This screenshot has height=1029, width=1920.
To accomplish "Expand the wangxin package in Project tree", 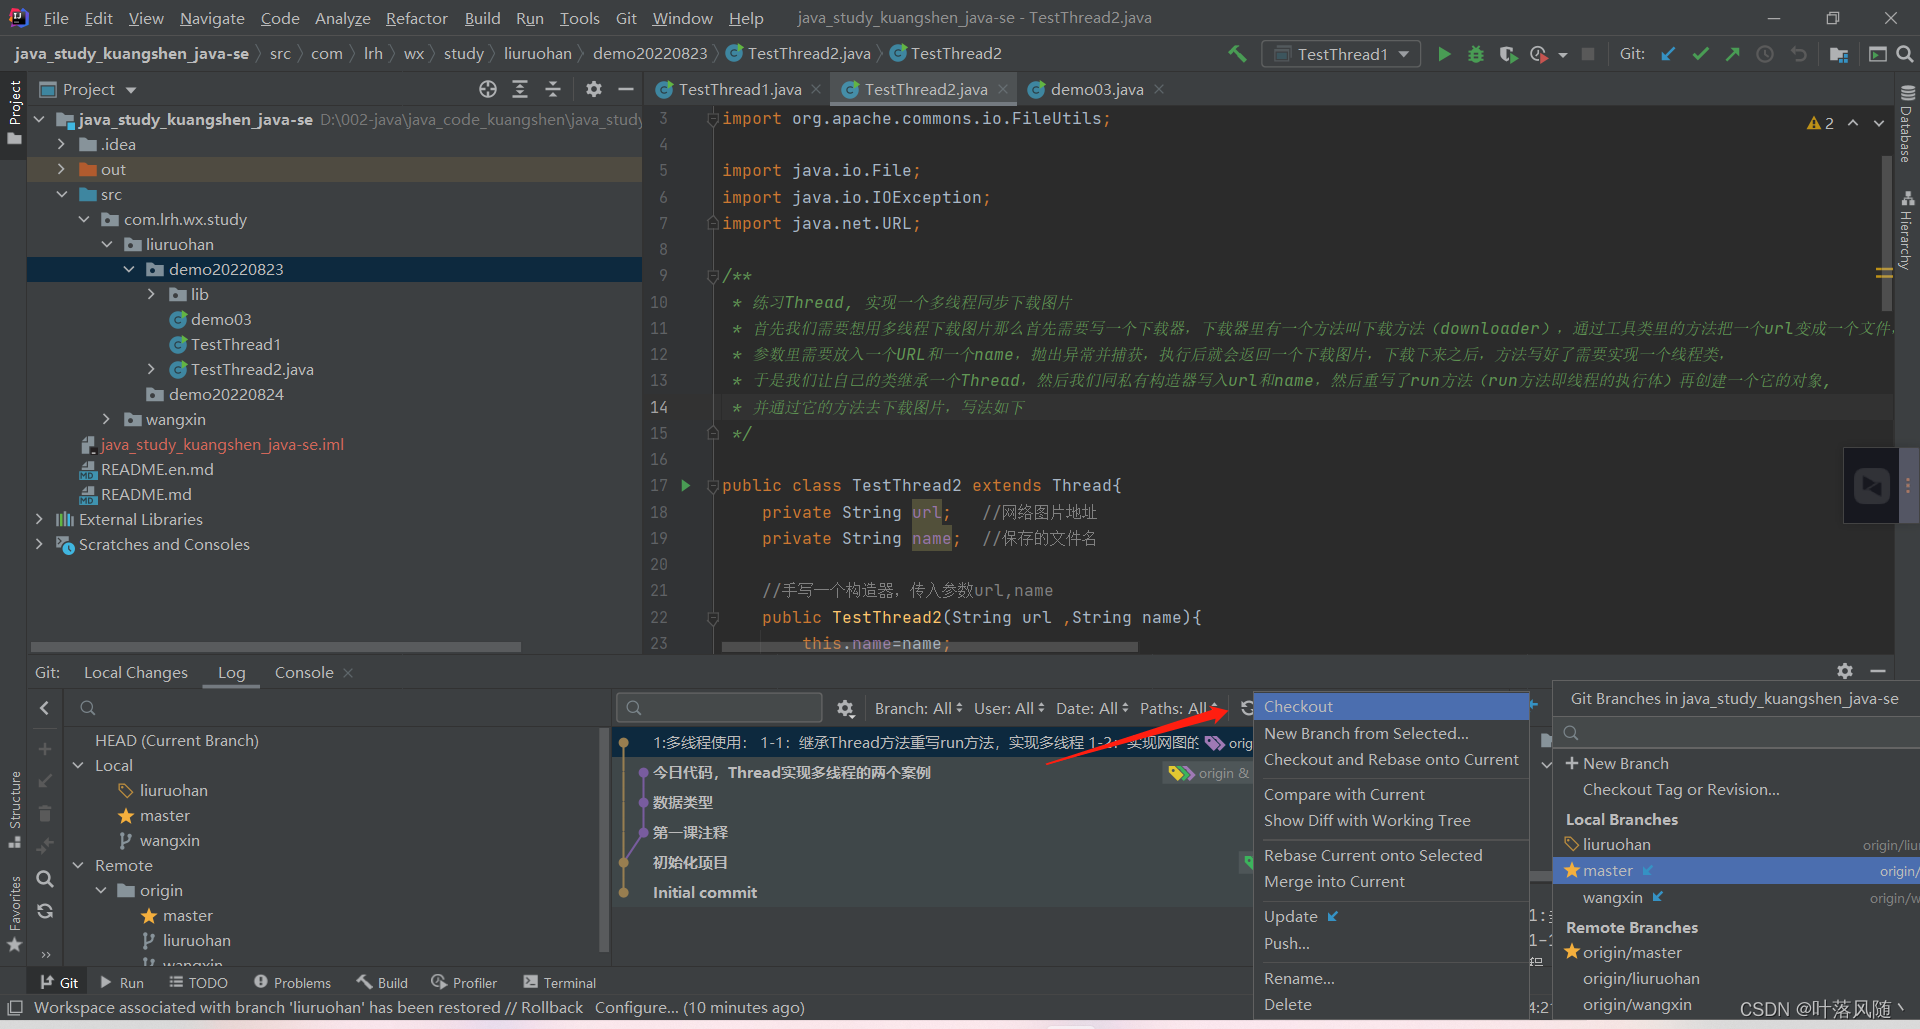I will tap(107, 419).
